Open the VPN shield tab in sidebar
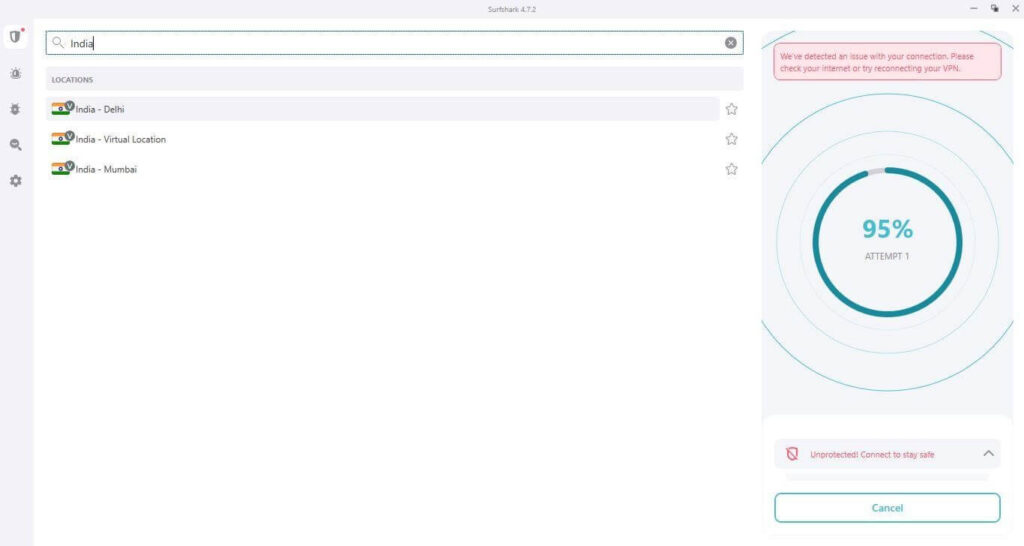This screenshot has width=1024, height=546. coord(15,37)
